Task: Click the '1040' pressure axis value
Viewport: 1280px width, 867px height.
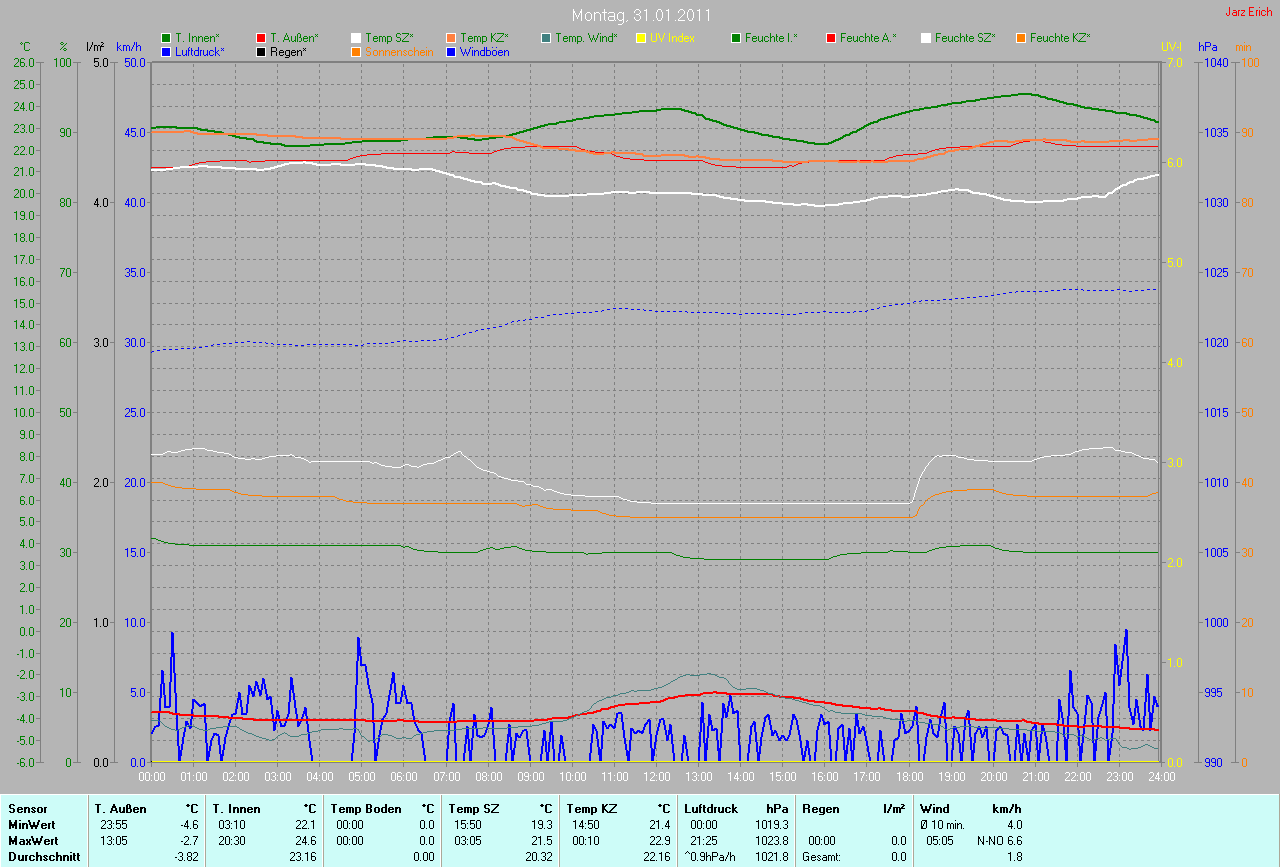Action: [1215, 62]
